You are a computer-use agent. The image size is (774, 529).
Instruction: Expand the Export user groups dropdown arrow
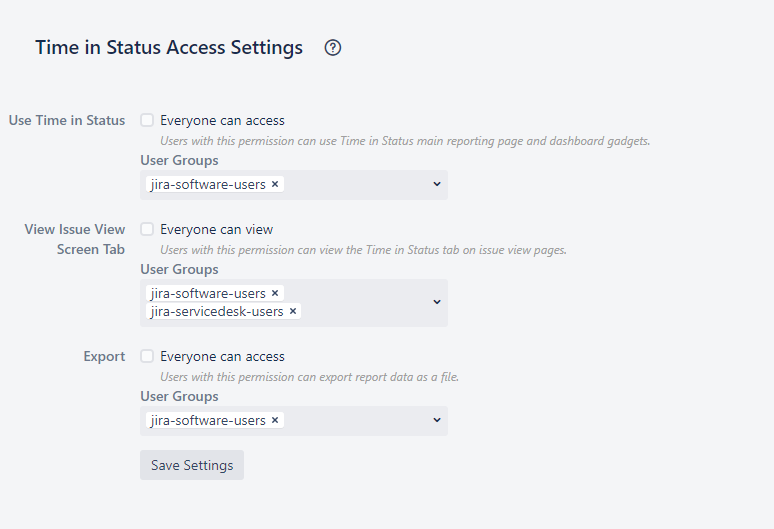437,420
